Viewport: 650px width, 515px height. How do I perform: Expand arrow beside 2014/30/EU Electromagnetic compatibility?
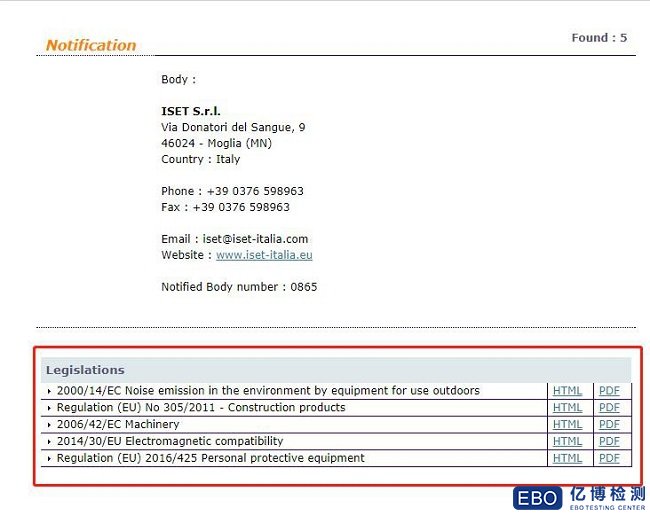[x=49, y=442]
